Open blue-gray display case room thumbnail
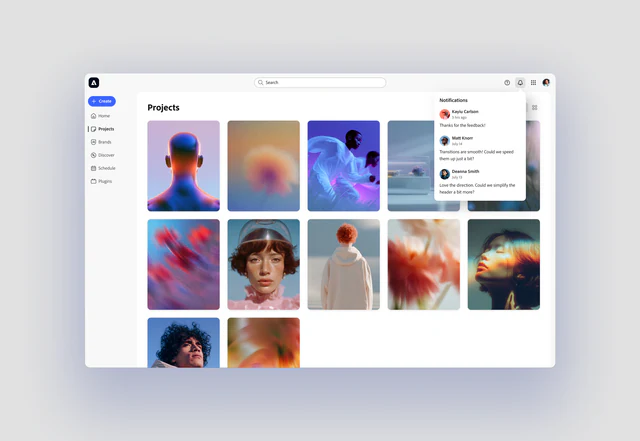This screenshot has height=441, width=640. point(411,166)
